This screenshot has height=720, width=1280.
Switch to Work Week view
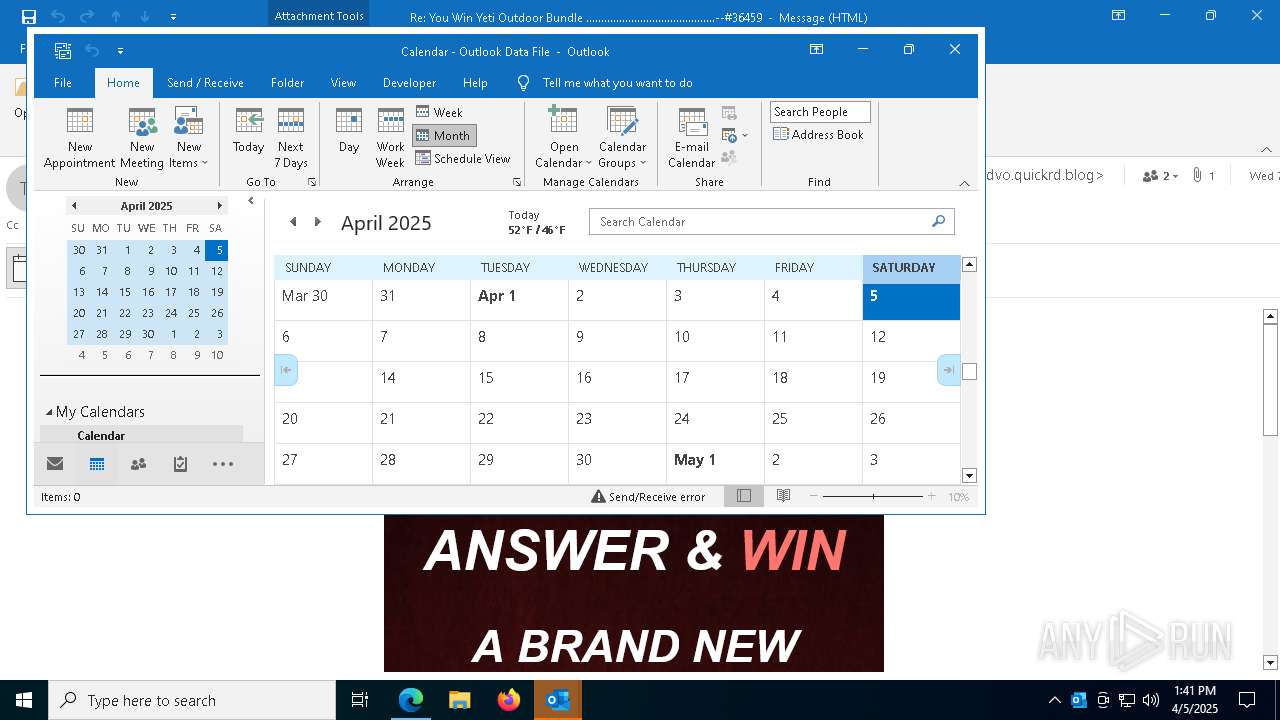pos(390,138)
